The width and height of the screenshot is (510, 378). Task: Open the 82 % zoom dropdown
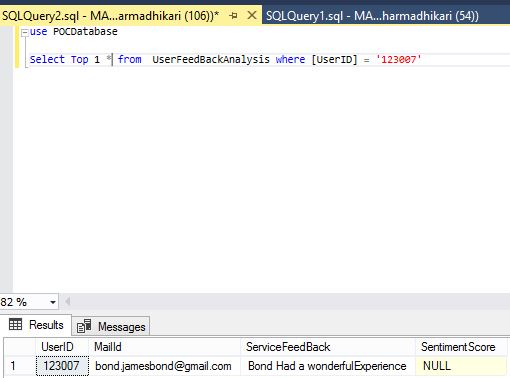click(x=53, y=302)
